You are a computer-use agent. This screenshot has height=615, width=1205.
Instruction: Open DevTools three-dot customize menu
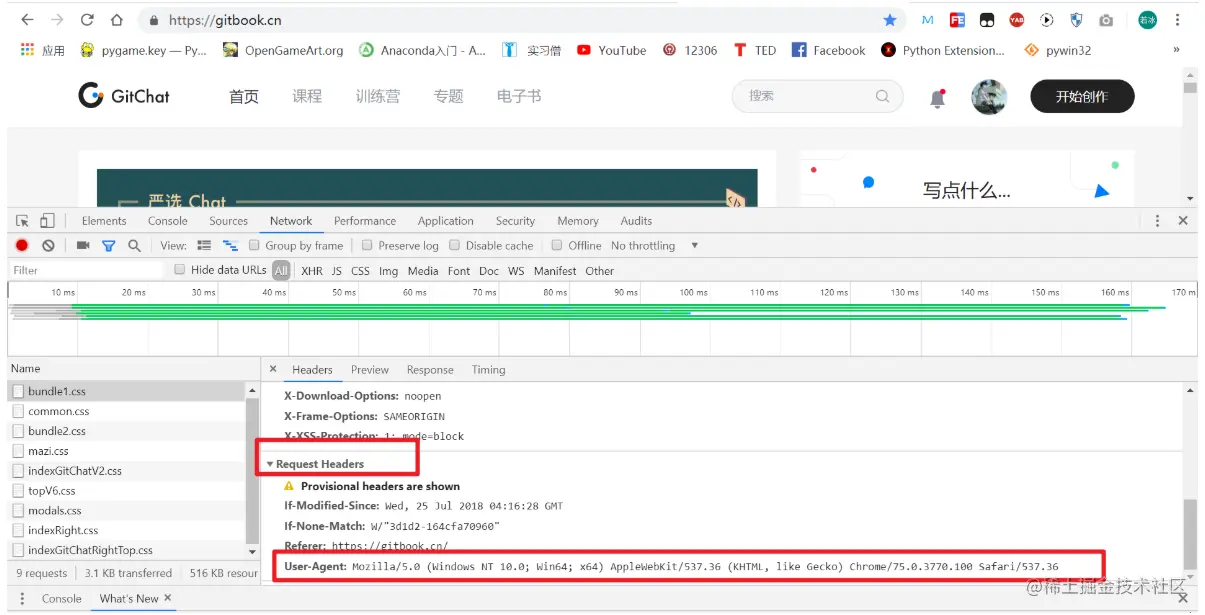[1157, 221]
